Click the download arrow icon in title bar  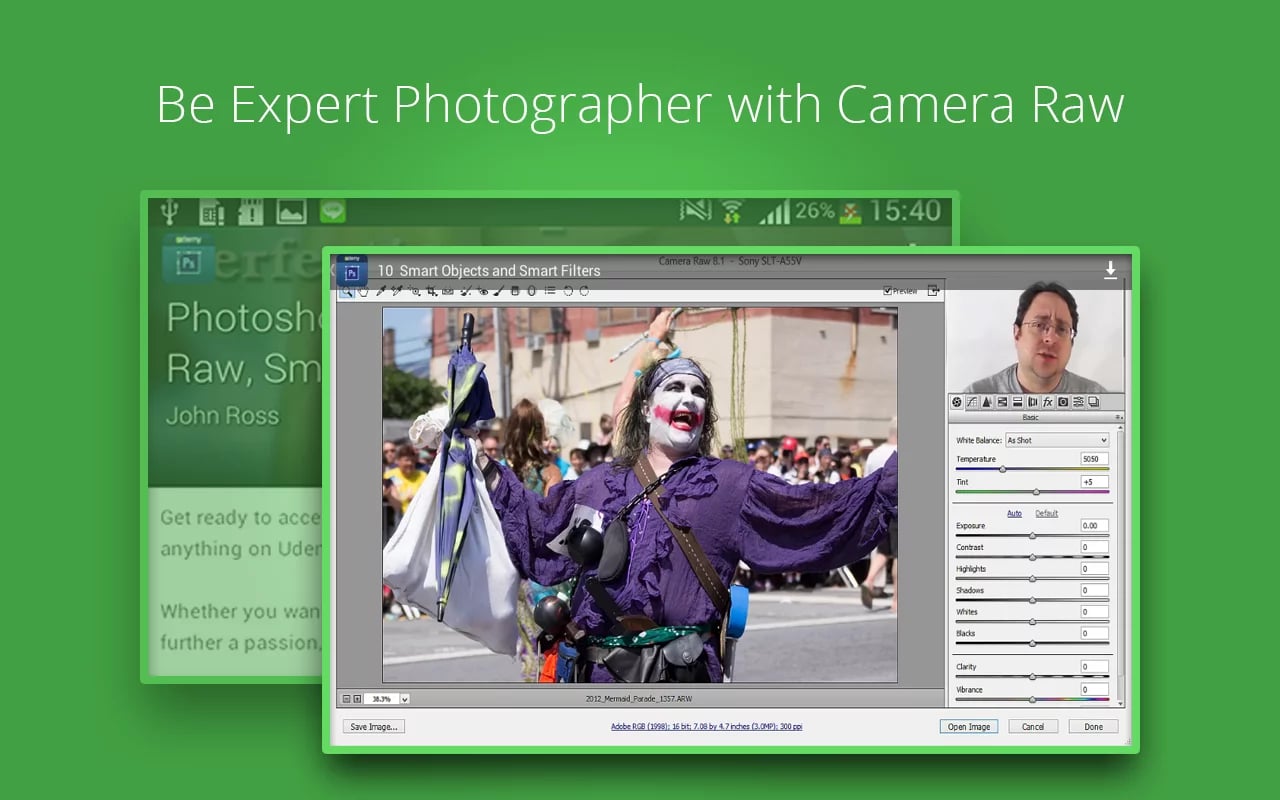click(x=1110, y=269)
